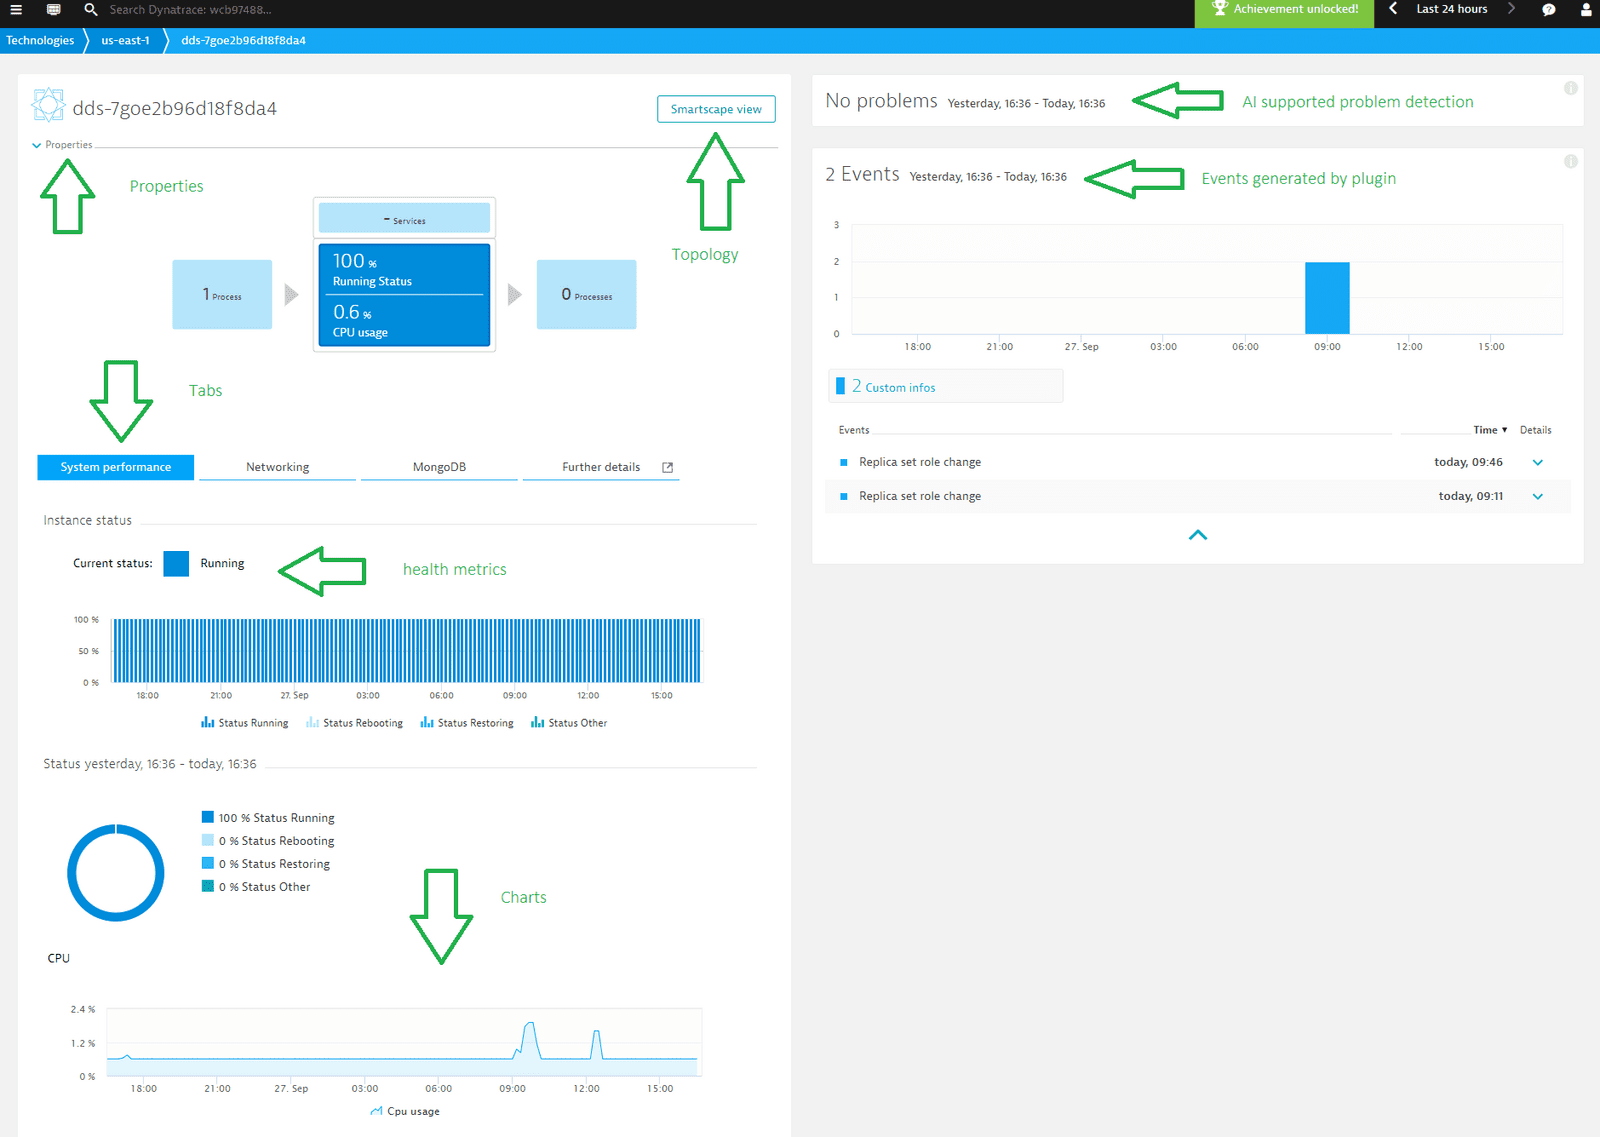Navigate to us-east-1 via the breadcrumb
1600x1137 pixels.
[x=124, y=40]
